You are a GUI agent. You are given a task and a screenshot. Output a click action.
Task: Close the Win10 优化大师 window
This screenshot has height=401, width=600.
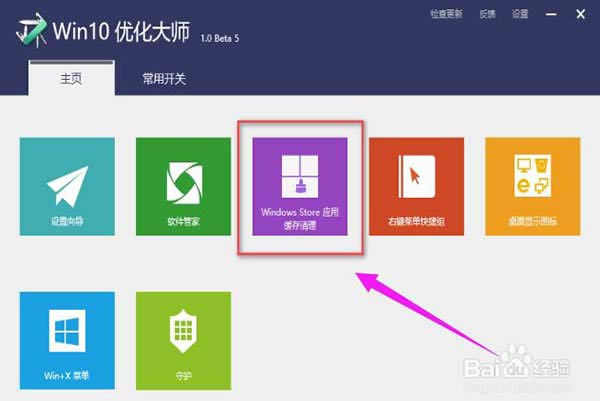pos(580,15)
